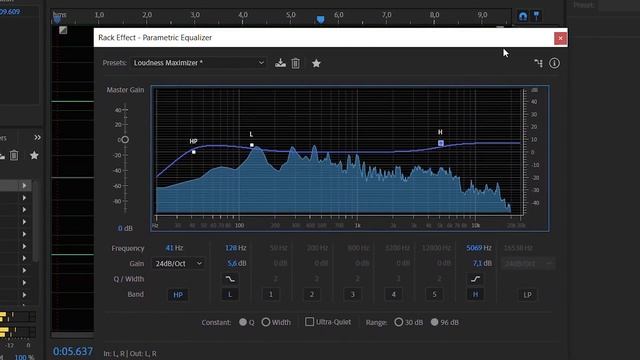Image resolution: width=640 pixels, height=360 pixels.
Task: Click the playhead marker on the timeline ruler
Action: pos(320,20)
